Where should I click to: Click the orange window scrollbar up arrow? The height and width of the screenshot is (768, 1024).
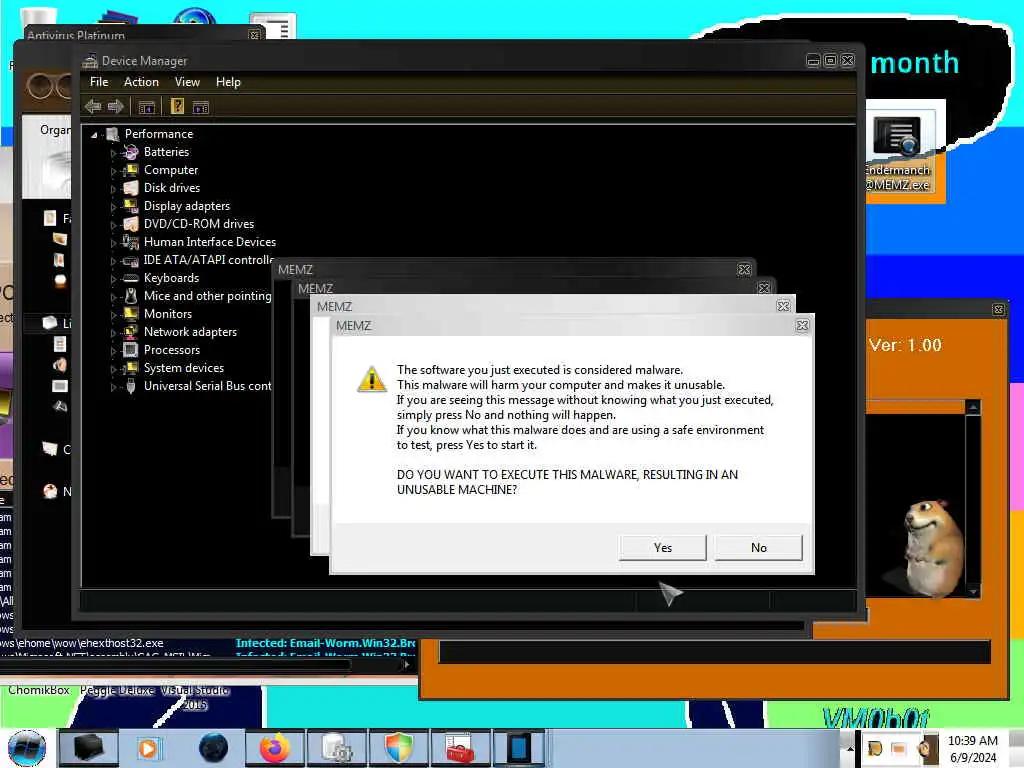coord(973,408)
